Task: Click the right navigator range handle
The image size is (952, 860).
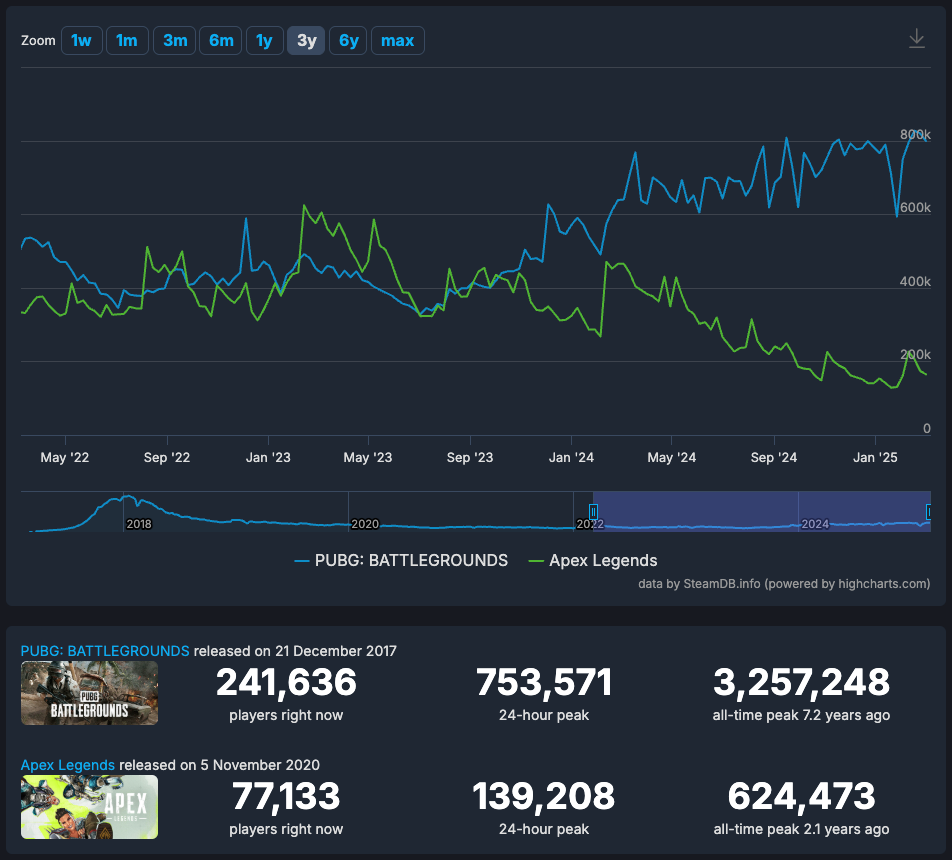Action: pos(928,511)
